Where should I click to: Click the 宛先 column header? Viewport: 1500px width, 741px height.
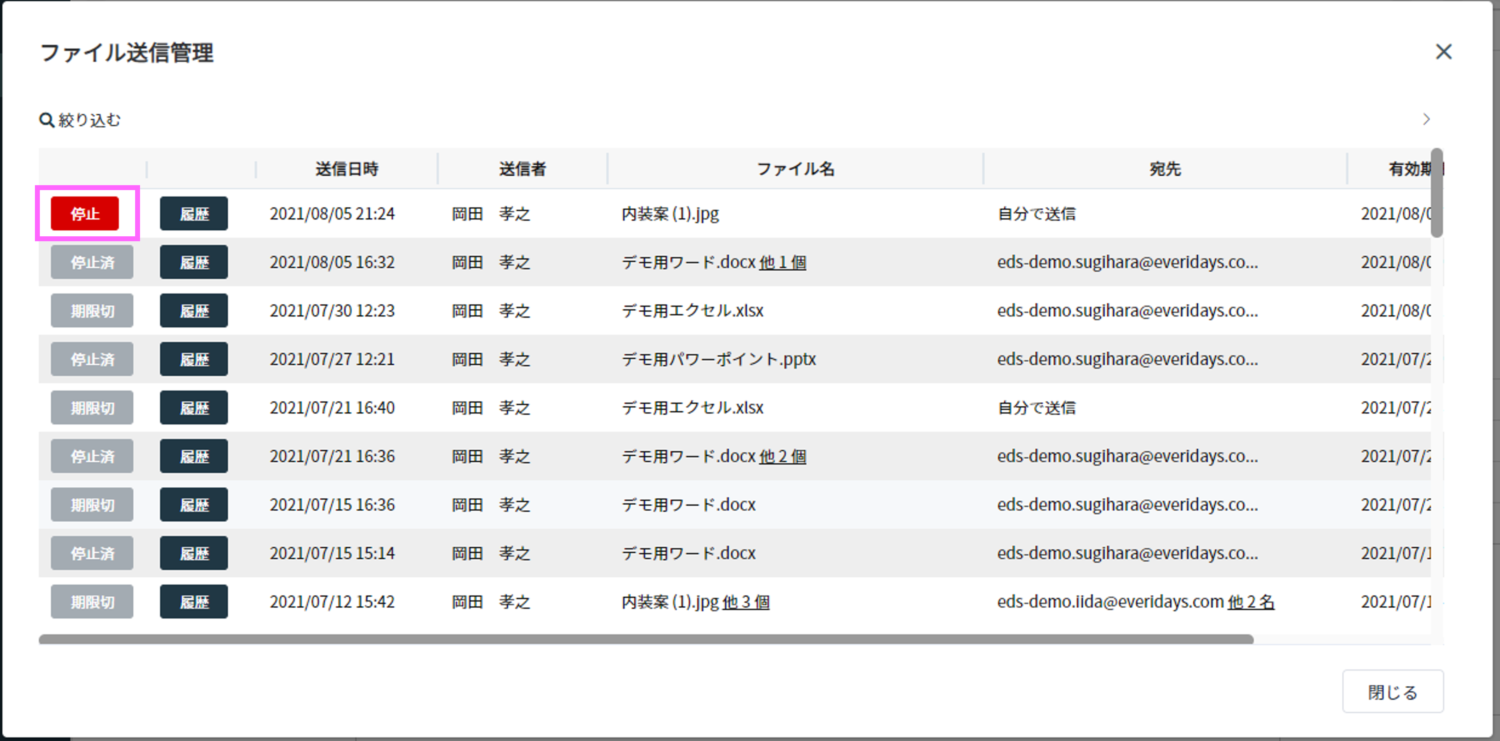1164,168
